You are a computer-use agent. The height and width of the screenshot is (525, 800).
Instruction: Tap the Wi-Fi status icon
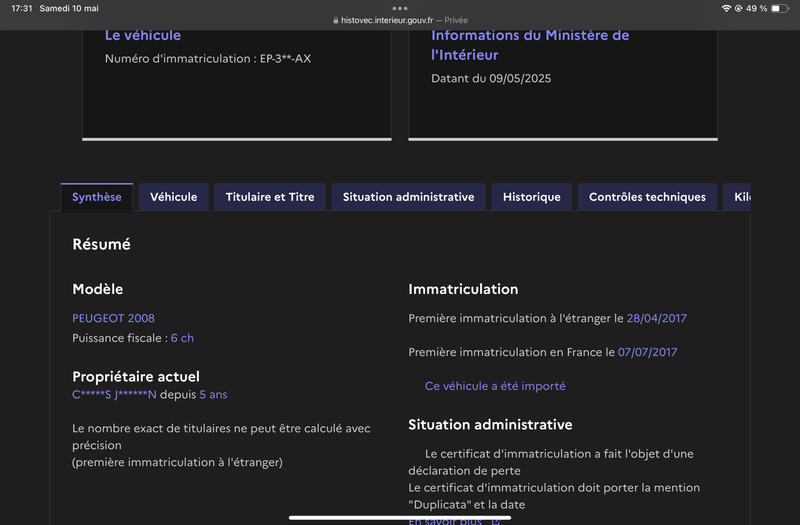pos(726,8)
